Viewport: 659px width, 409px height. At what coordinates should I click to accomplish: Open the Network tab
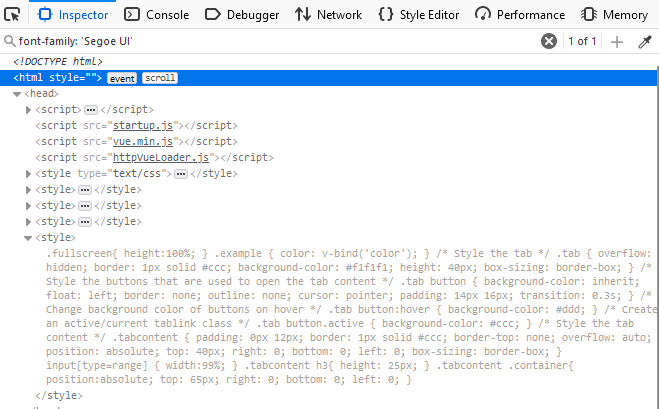[328, 15]
